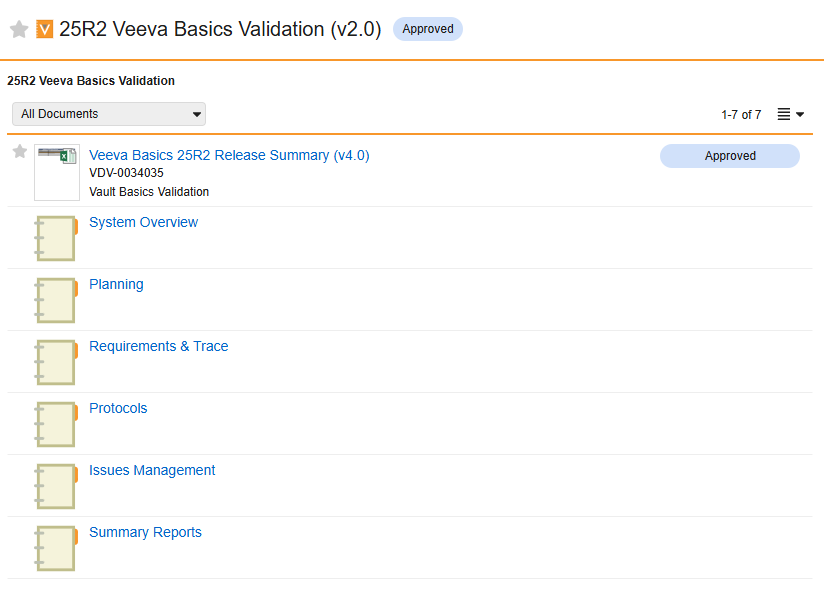
Task: Click 25R2 Veeva Basics Validation breadcrumb heading
Action: 91,81
